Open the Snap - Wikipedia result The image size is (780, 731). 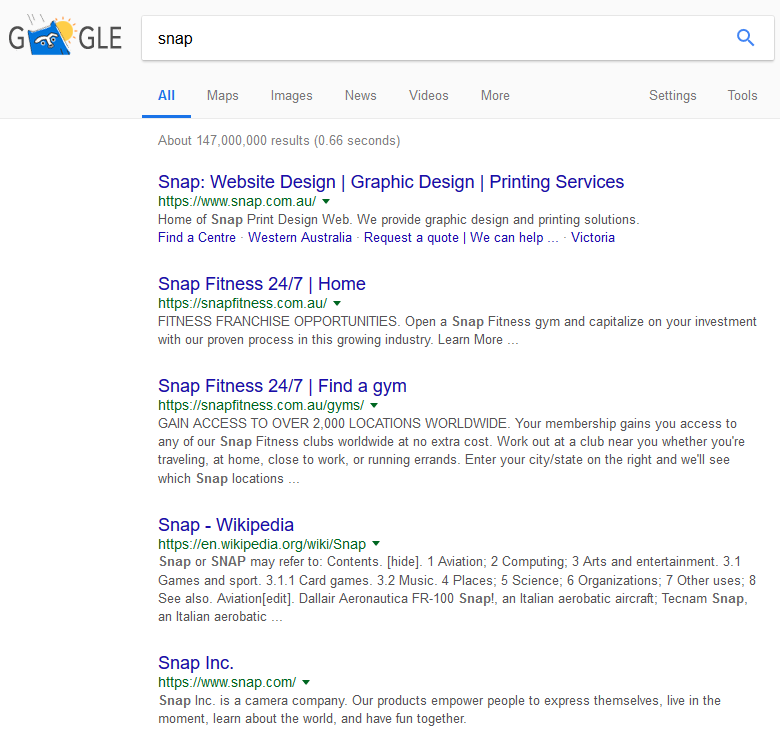coord(226,525)
